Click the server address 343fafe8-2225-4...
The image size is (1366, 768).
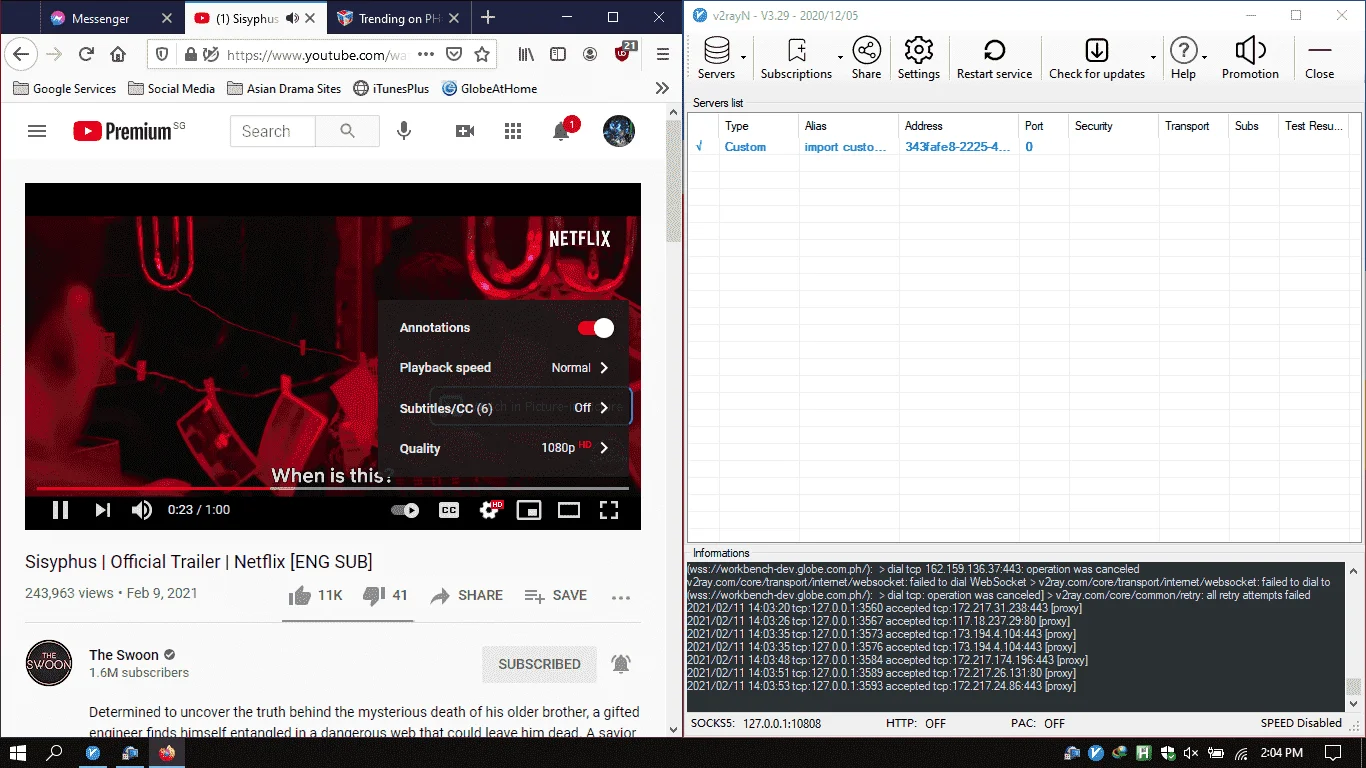point(957,147)
